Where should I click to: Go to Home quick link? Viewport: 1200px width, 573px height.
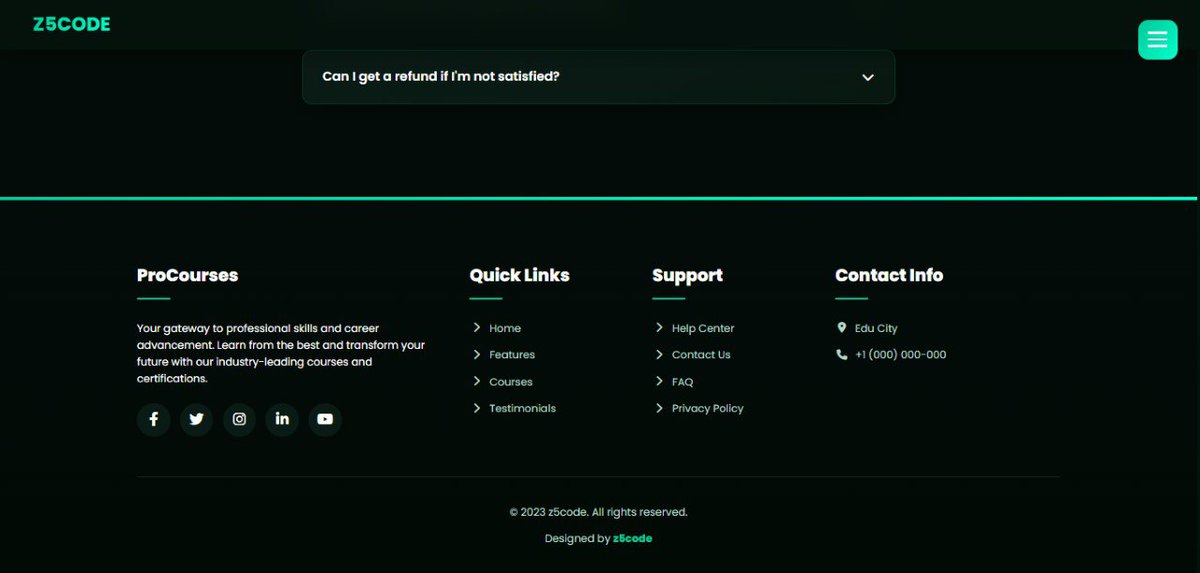(505, 328)
